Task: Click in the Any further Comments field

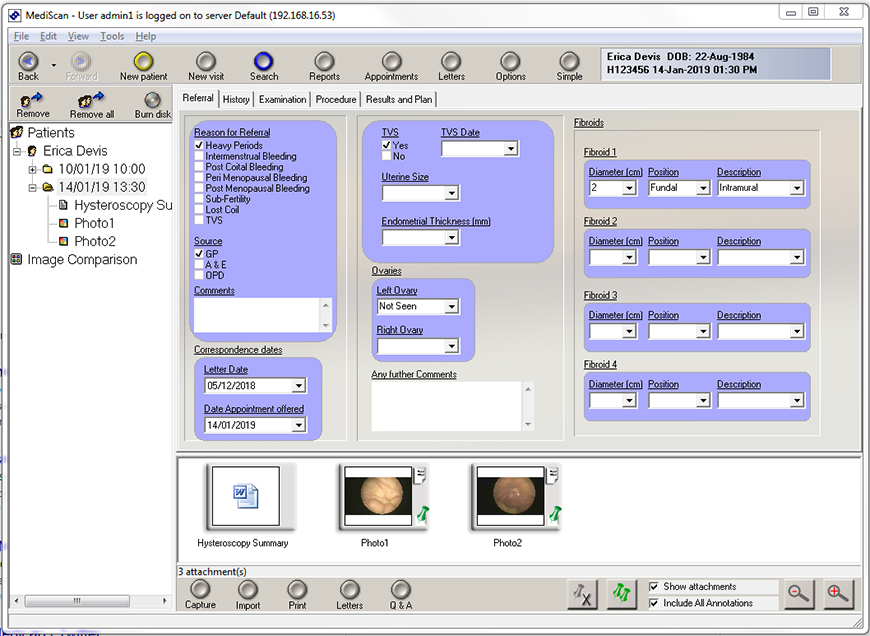Action: point(447,406)
